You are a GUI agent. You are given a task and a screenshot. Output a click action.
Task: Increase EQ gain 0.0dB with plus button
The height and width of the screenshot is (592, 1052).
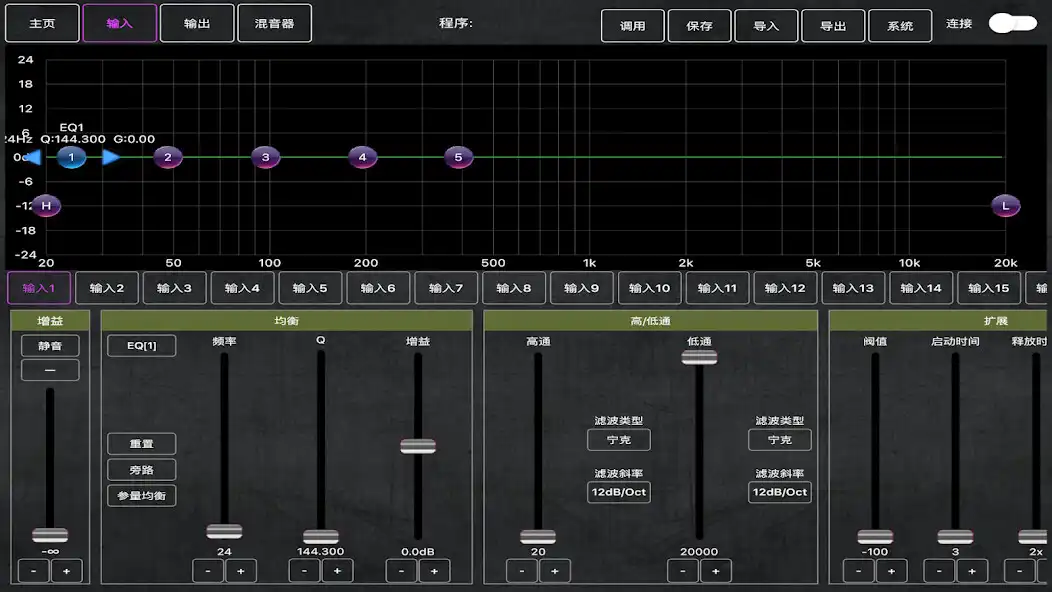[x=434, y=571]
